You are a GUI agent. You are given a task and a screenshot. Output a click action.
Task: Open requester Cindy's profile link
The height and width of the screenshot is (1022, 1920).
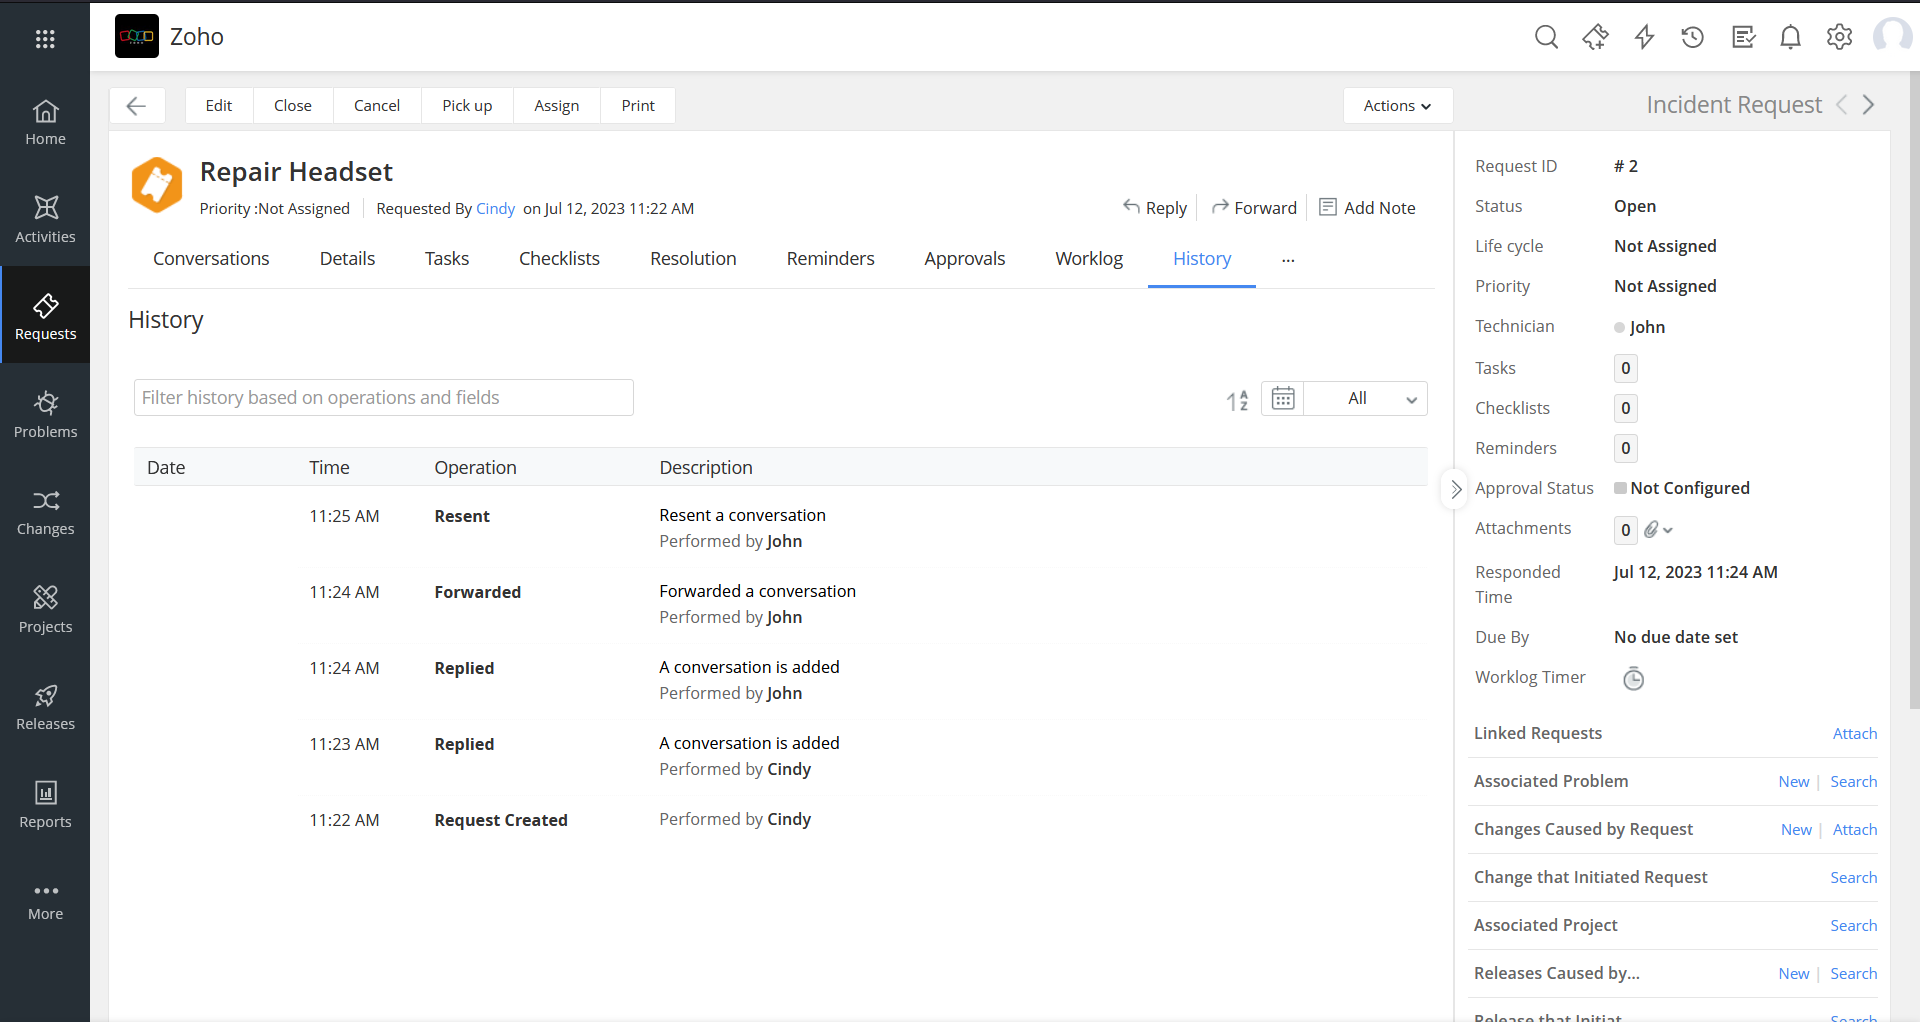pos(495,209)
